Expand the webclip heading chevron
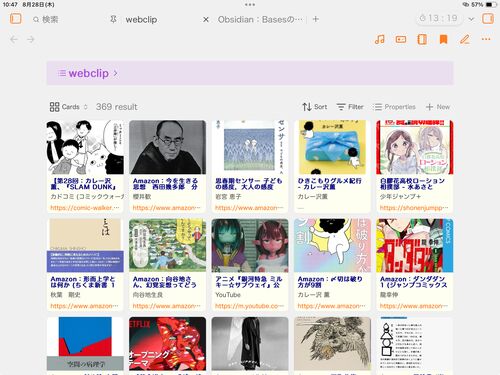 115,73
